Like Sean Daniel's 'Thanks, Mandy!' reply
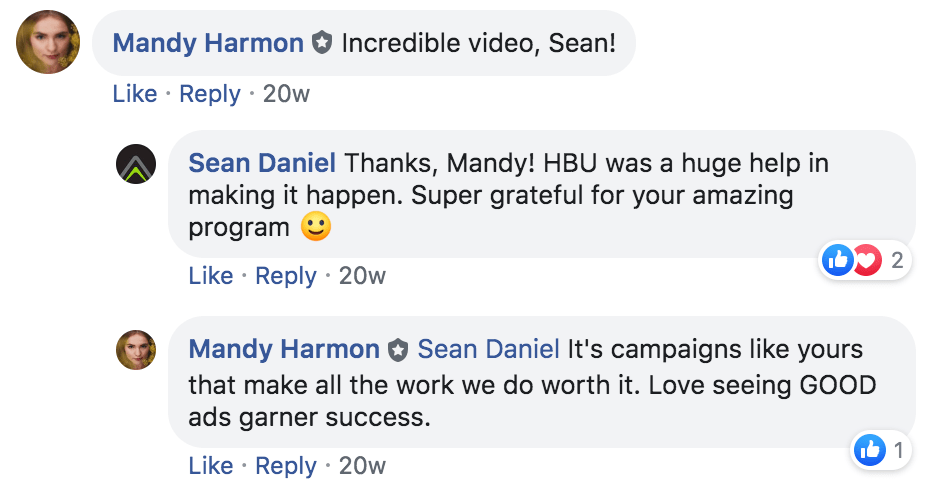The height and width of the screenshot is (498, 932). [x=211, y=276]
